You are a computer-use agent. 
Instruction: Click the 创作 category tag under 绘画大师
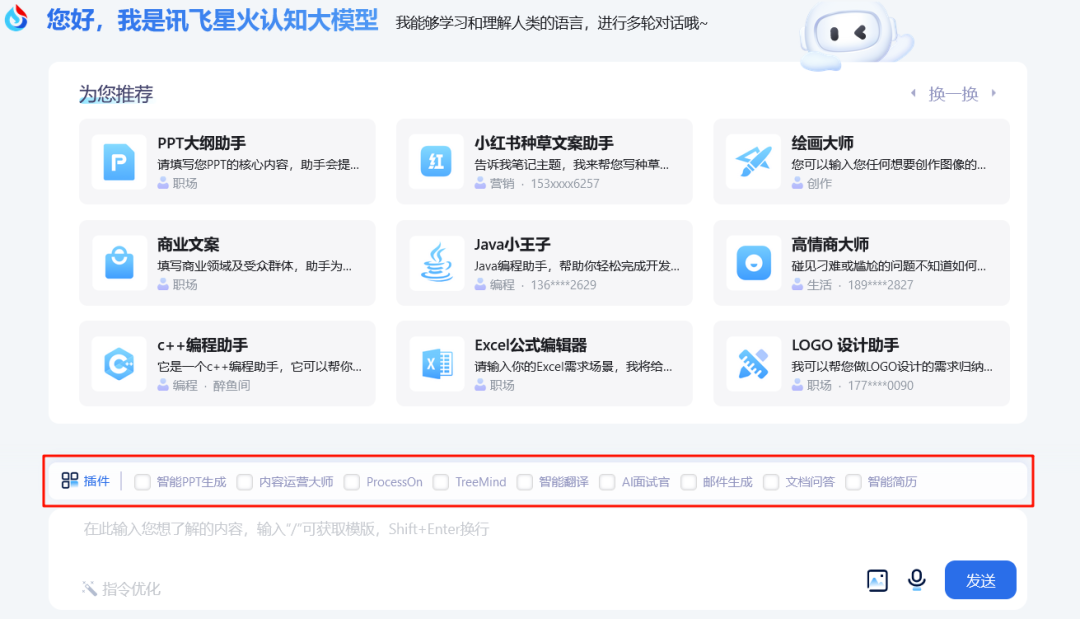pos(819,184)
